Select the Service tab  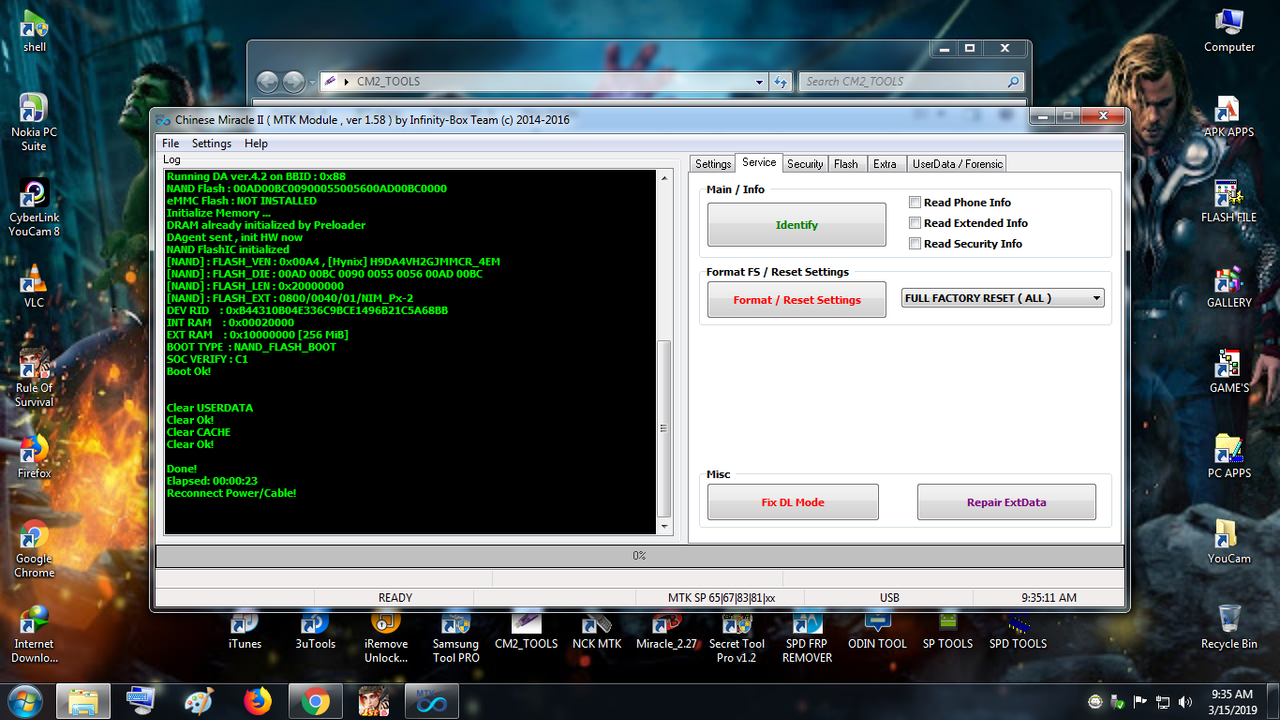pos(759,162)
